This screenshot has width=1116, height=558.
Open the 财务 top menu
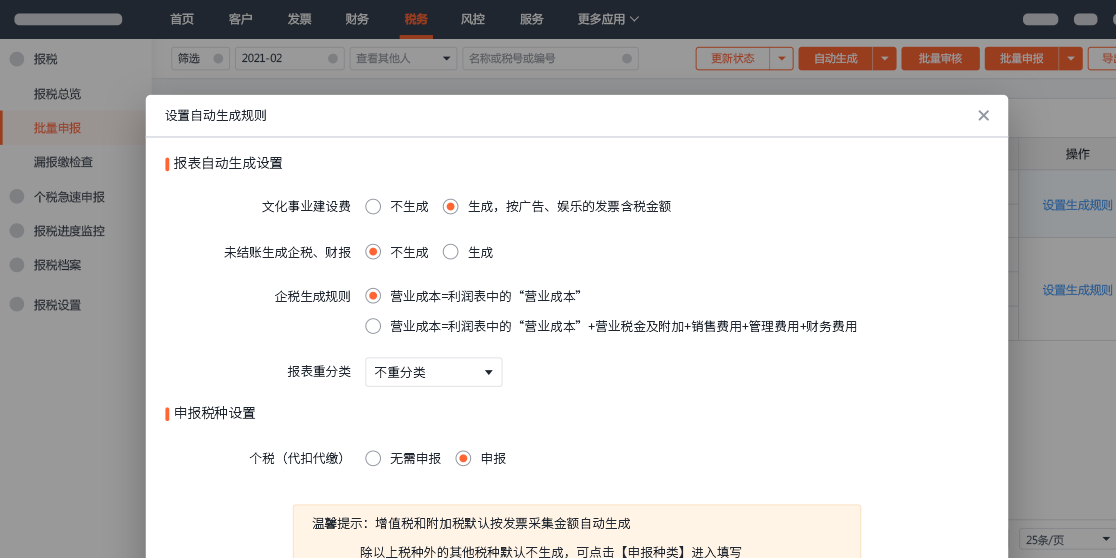click(x=357, y=19)
